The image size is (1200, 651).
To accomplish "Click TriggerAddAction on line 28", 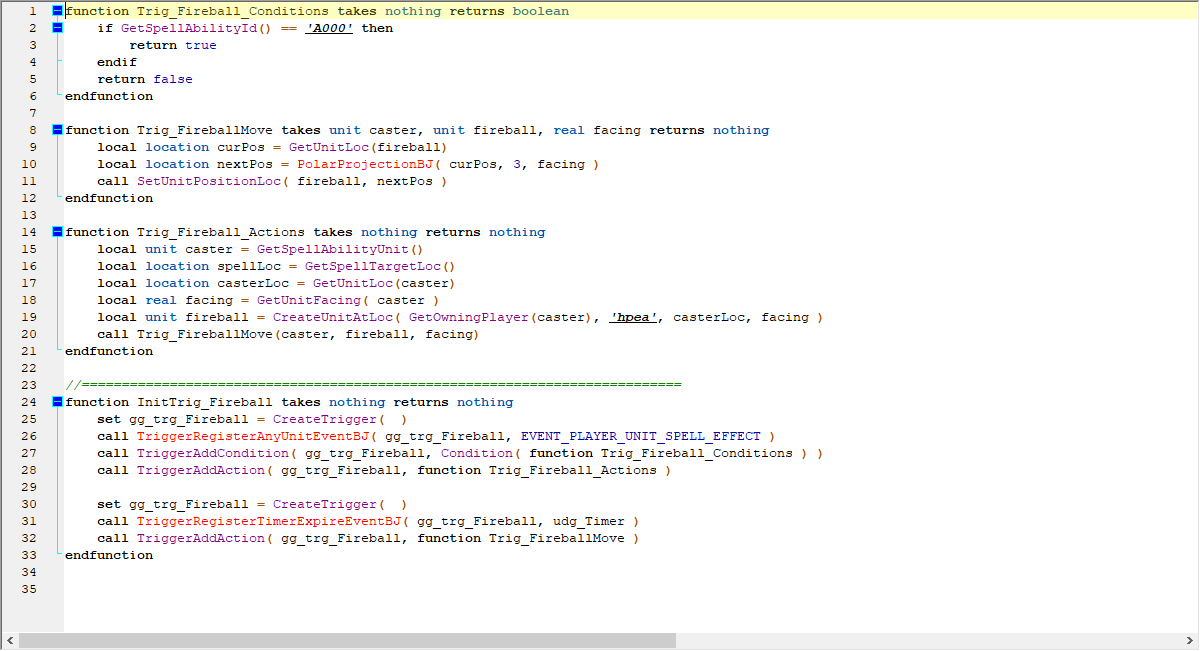I will pyautogui.click(x=201, y=470).
